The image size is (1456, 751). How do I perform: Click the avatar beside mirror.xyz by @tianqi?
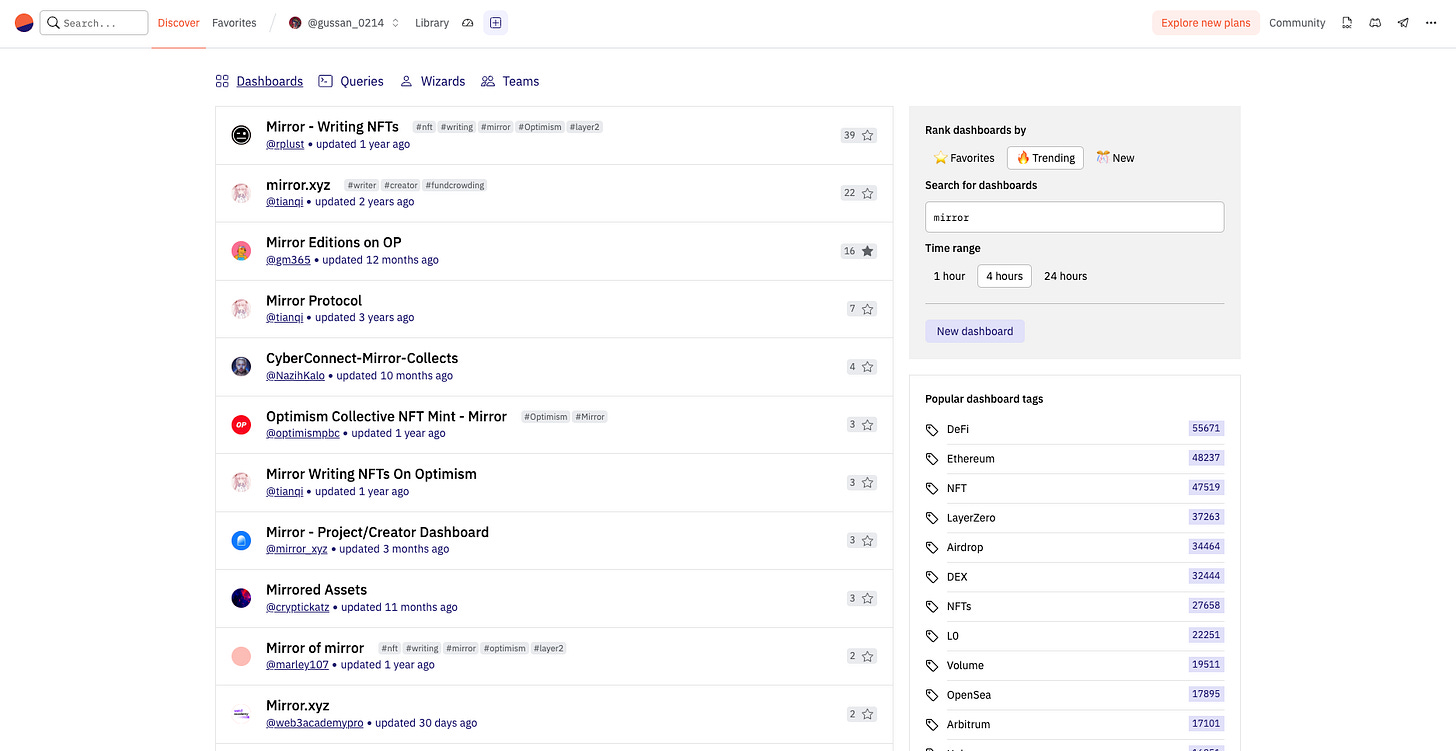point(241,193)
